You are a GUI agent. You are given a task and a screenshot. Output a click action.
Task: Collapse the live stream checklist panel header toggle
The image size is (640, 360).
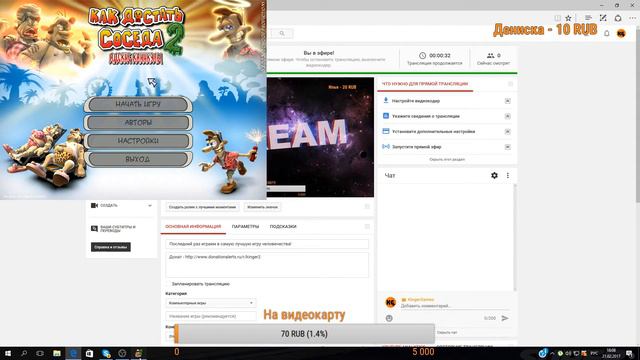pos(510,84)
